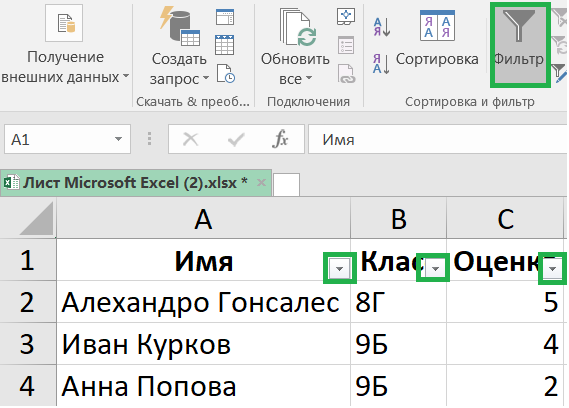The image size is (569, 408).
Task: Select column B header
Action: 398,219
